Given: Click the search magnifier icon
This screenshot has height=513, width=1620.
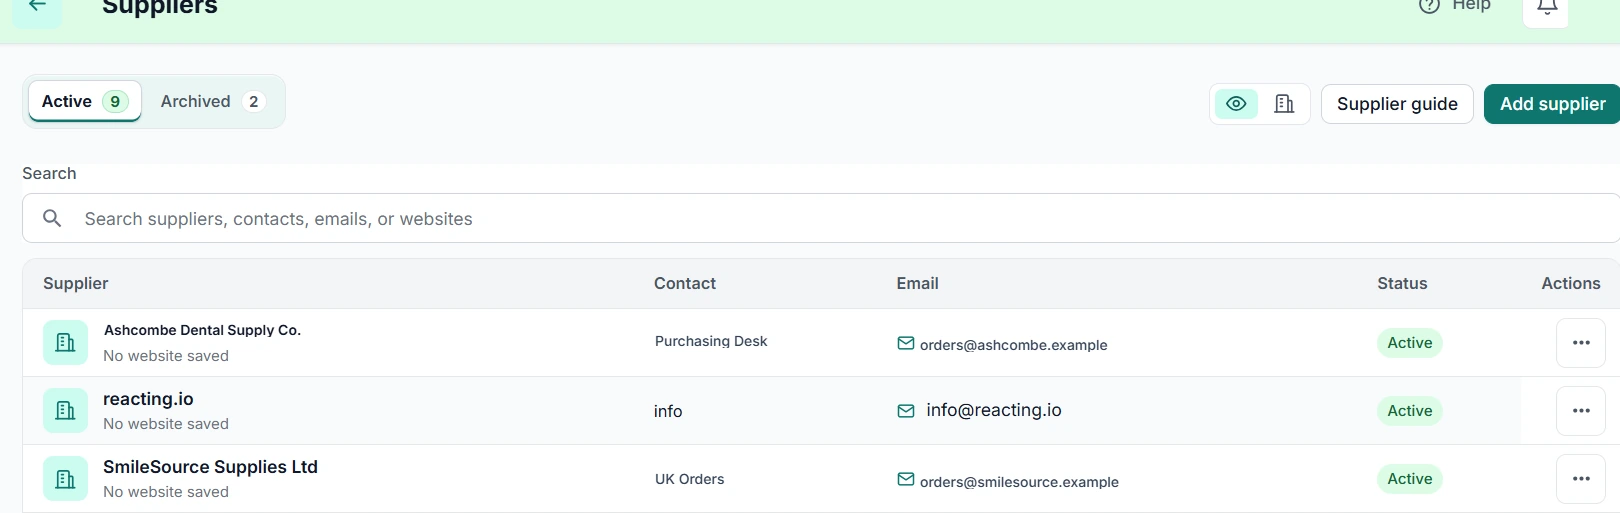Looking at the screenshot, I should tap(52, 218).
